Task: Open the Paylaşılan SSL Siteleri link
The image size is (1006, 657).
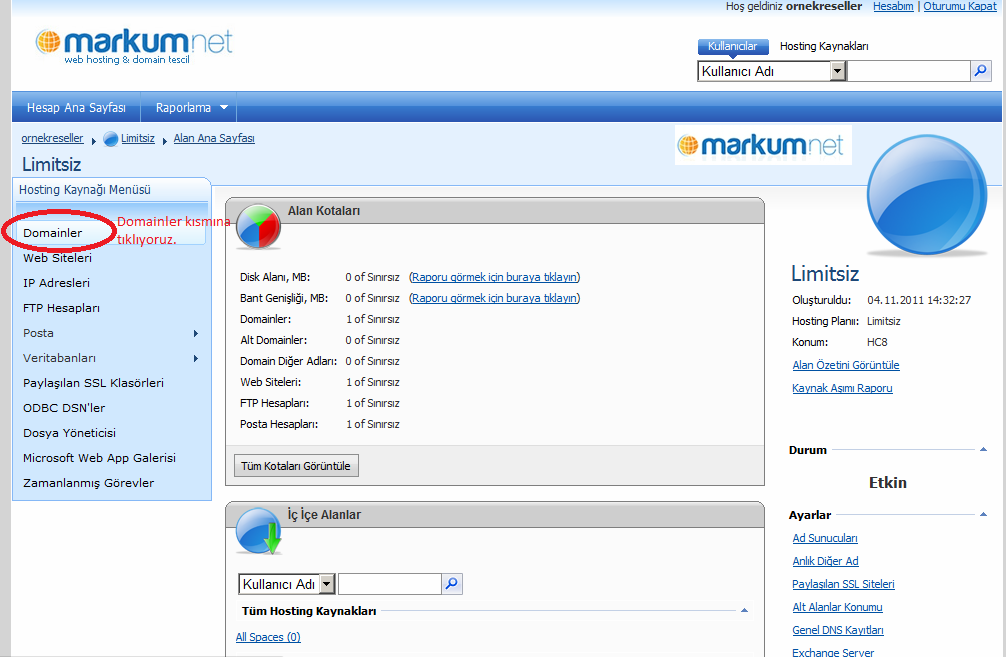Action: tap(843, 584)
